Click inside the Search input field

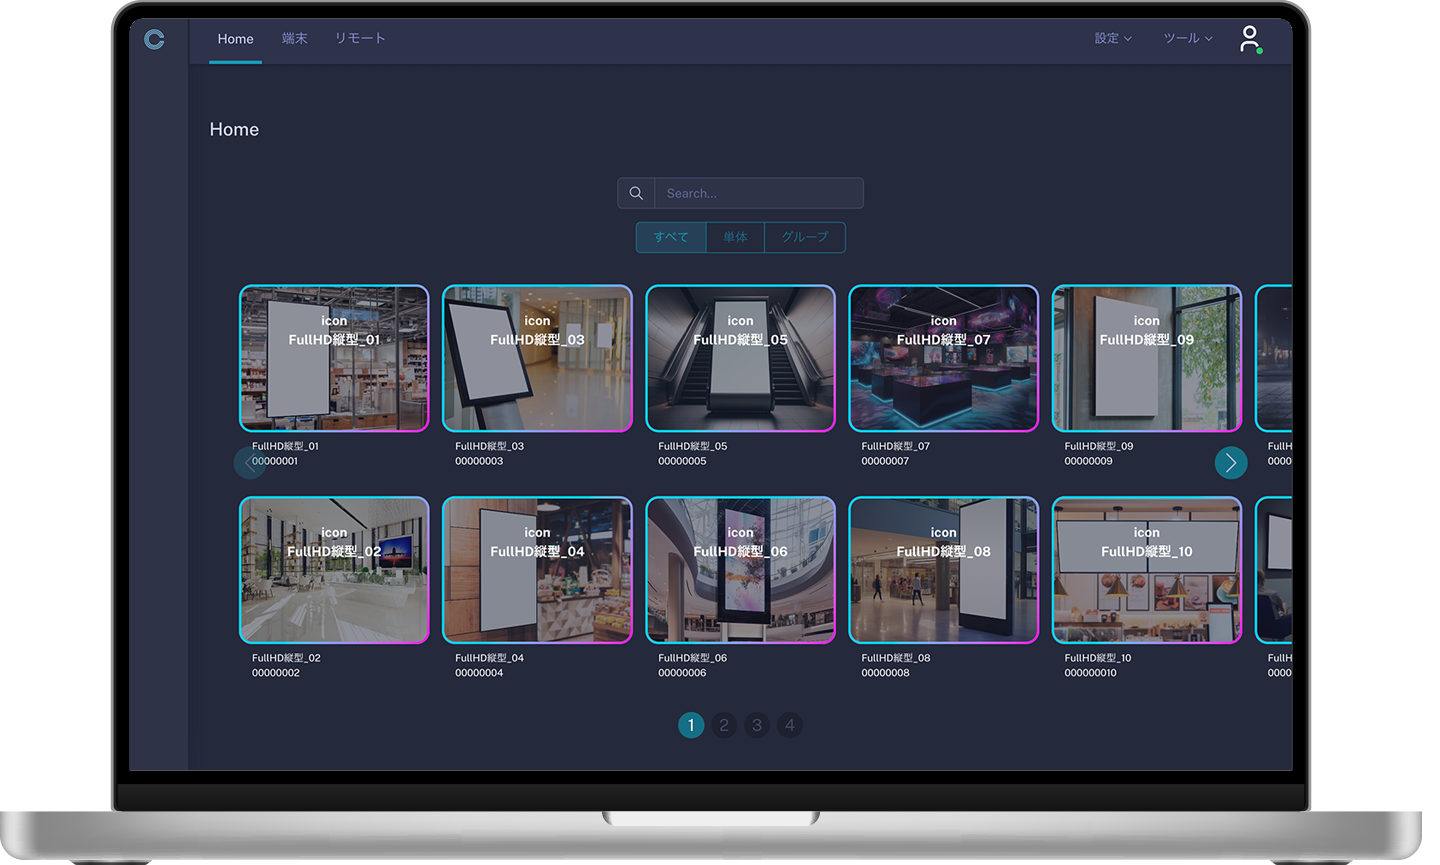pos(758,193)
